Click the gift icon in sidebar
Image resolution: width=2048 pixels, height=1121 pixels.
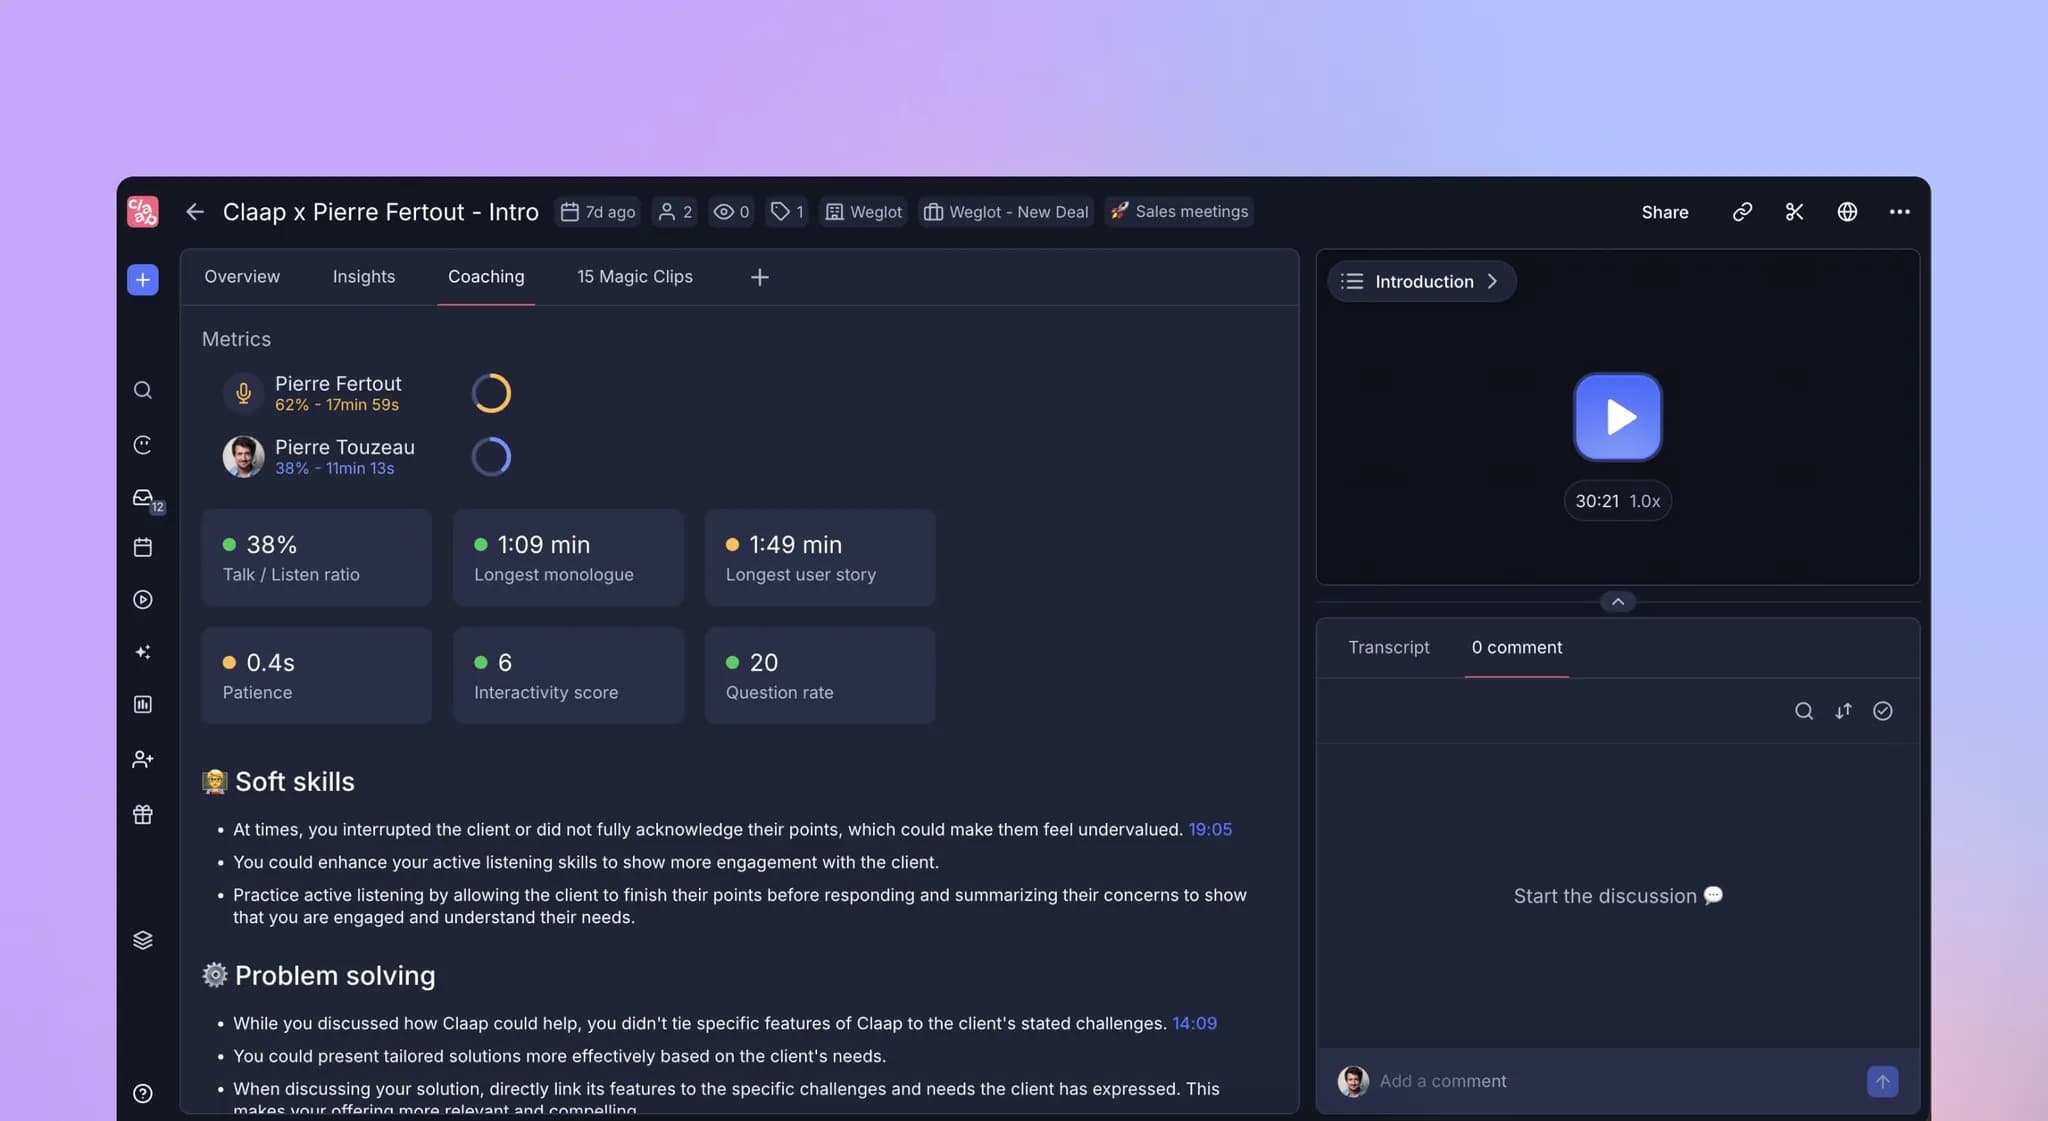point(143,814)
